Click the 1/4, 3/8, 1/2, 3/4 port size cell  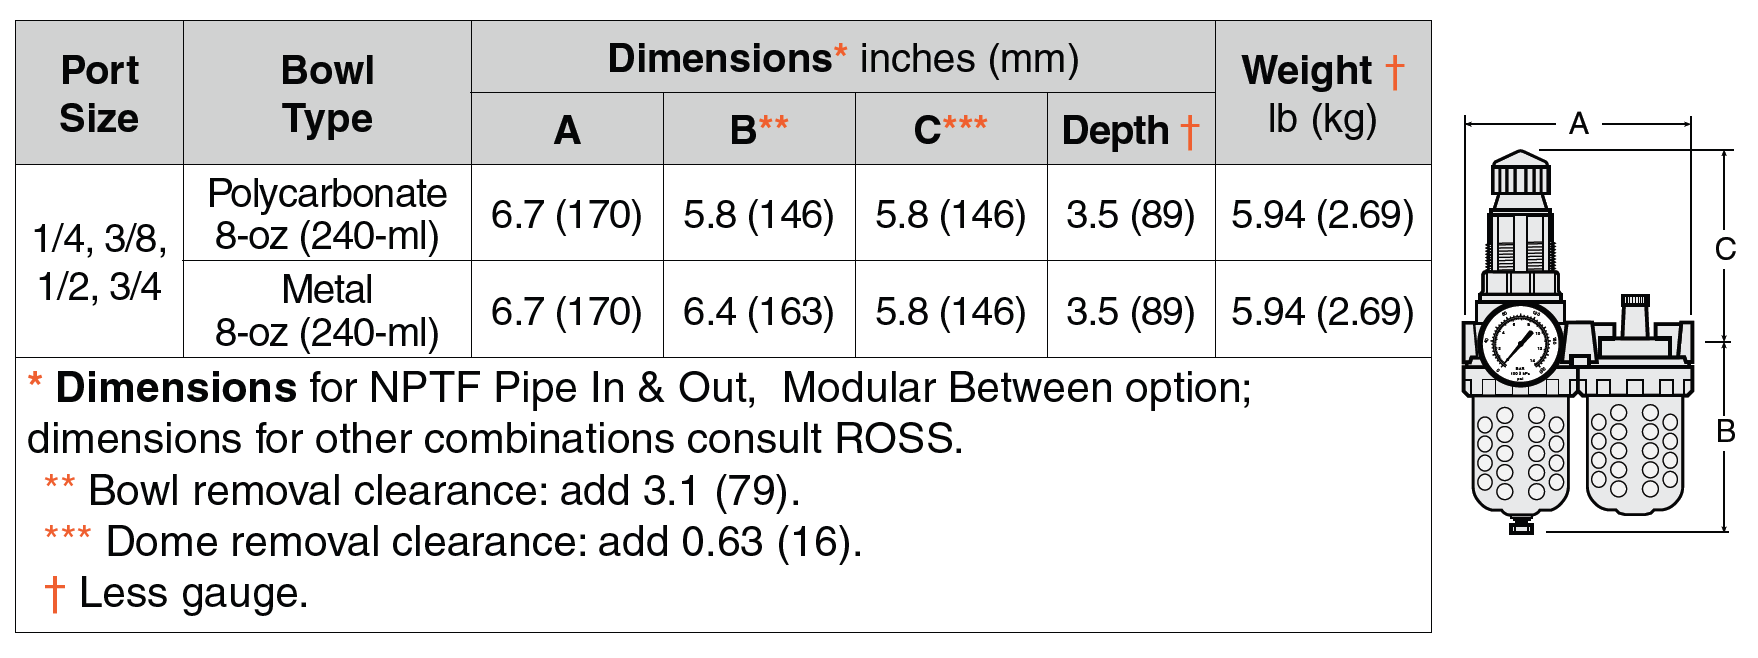99,261
